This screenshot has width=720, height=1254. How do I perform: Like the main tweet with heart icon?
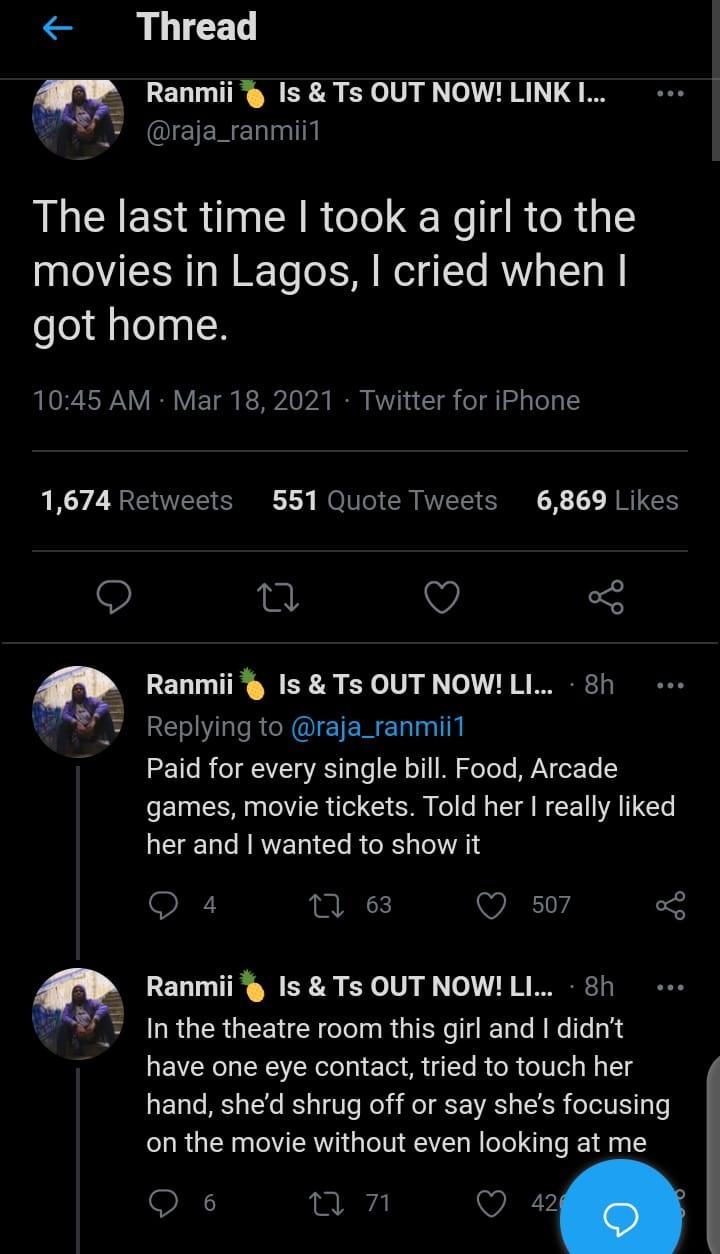click(x=442, y=597)
